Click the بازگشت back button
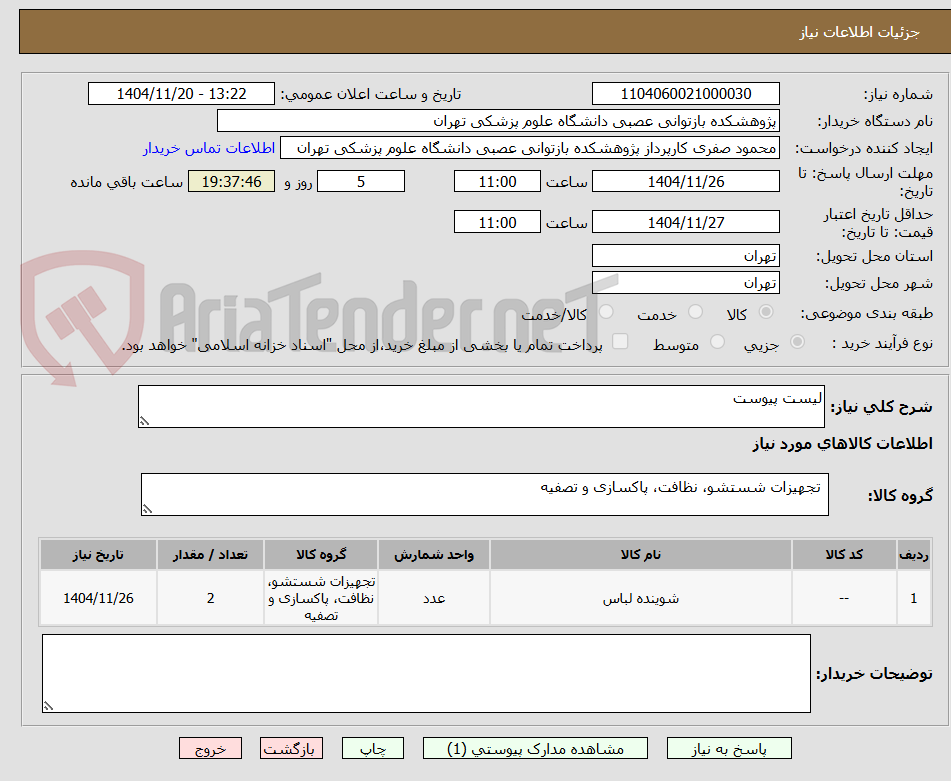951x781 pixels. pos(291,748)
